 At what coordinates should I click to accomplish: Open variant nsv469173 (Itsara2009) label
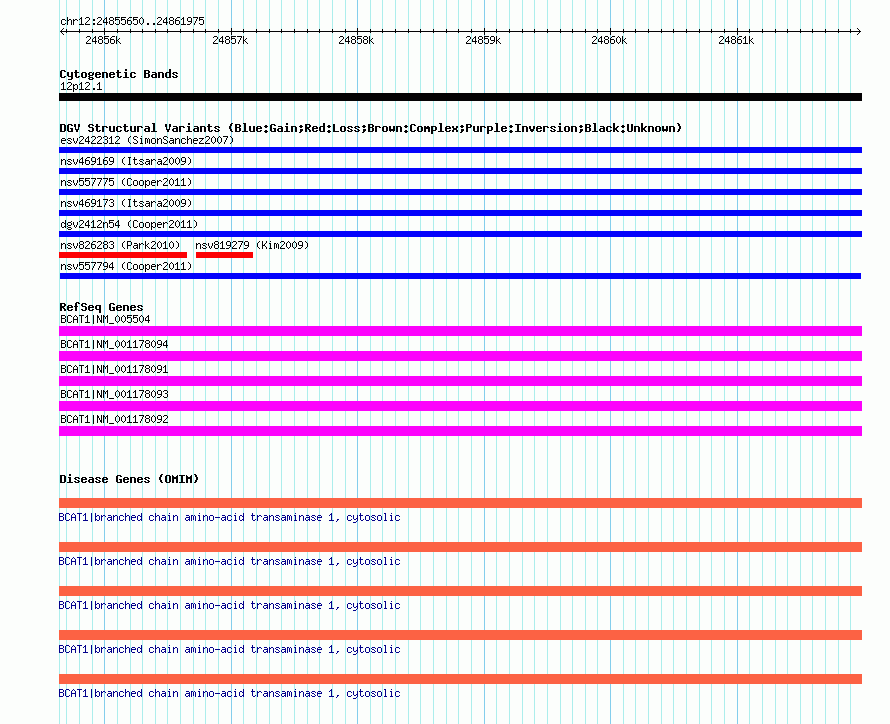tap(126, 203)
